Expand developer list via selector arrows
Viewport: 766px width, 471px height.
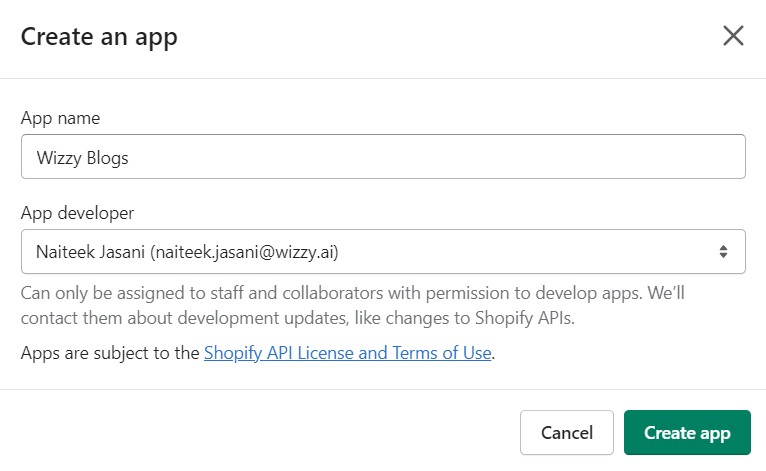click(x=723, y=252)
